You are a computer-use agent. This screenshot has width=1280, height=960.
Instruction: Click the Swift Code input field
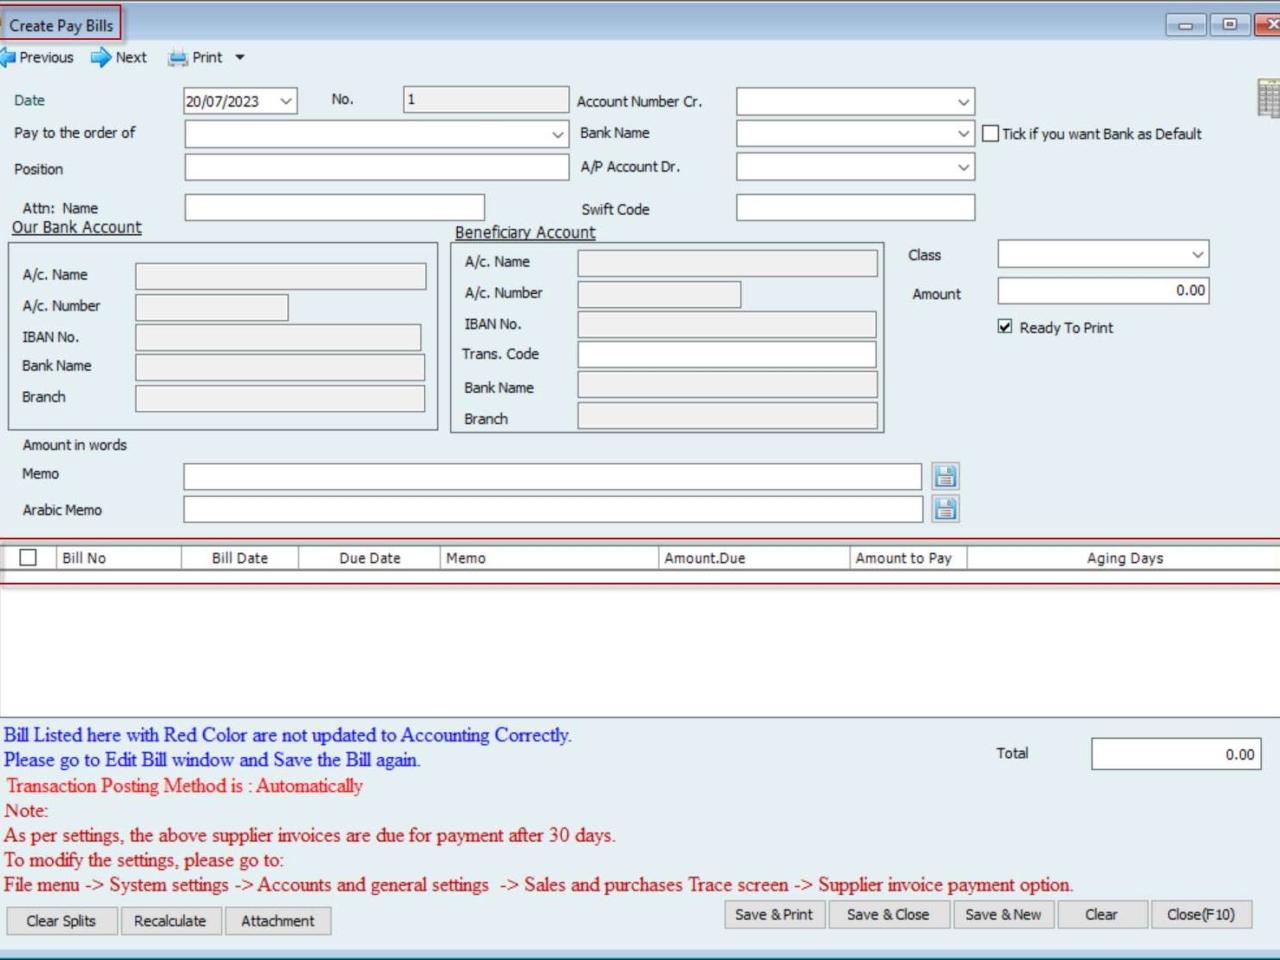coord(855,208)
